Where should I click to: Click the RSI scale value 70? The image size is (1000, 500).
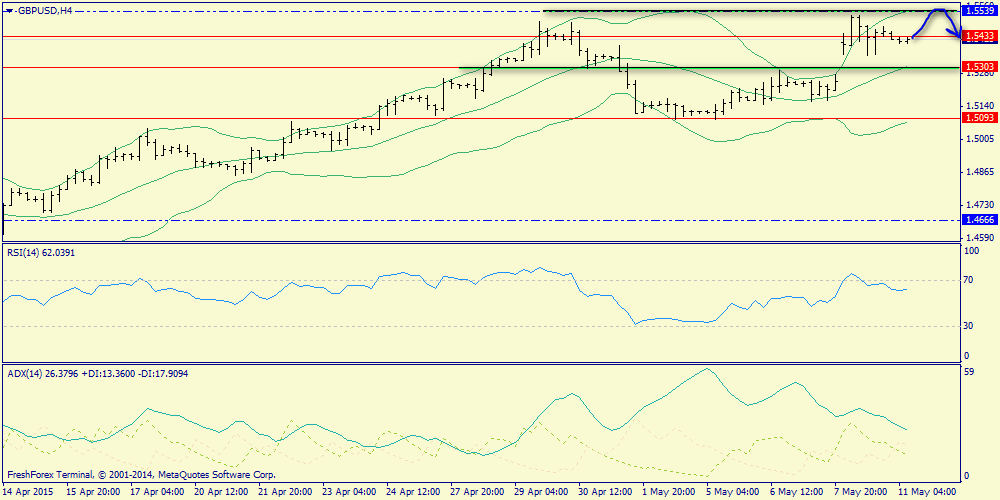(970, 280)
